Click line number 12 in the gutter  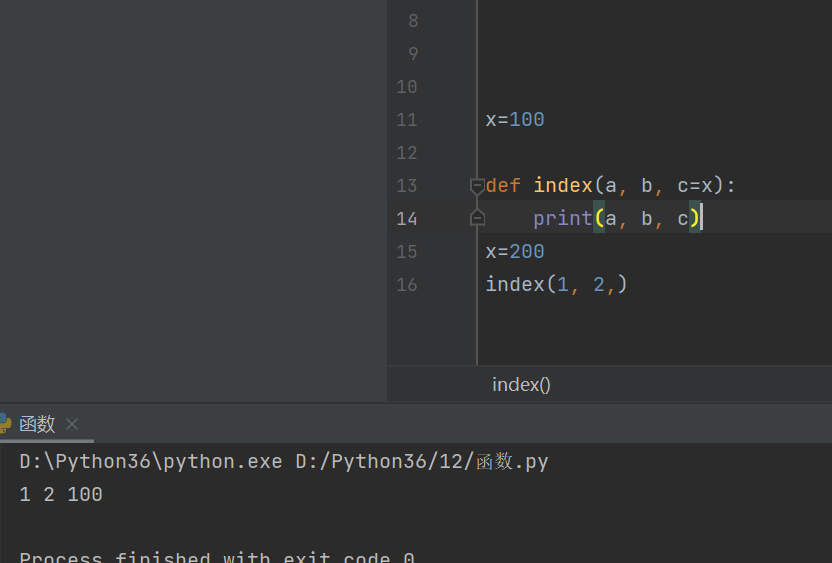coord(407,153)
